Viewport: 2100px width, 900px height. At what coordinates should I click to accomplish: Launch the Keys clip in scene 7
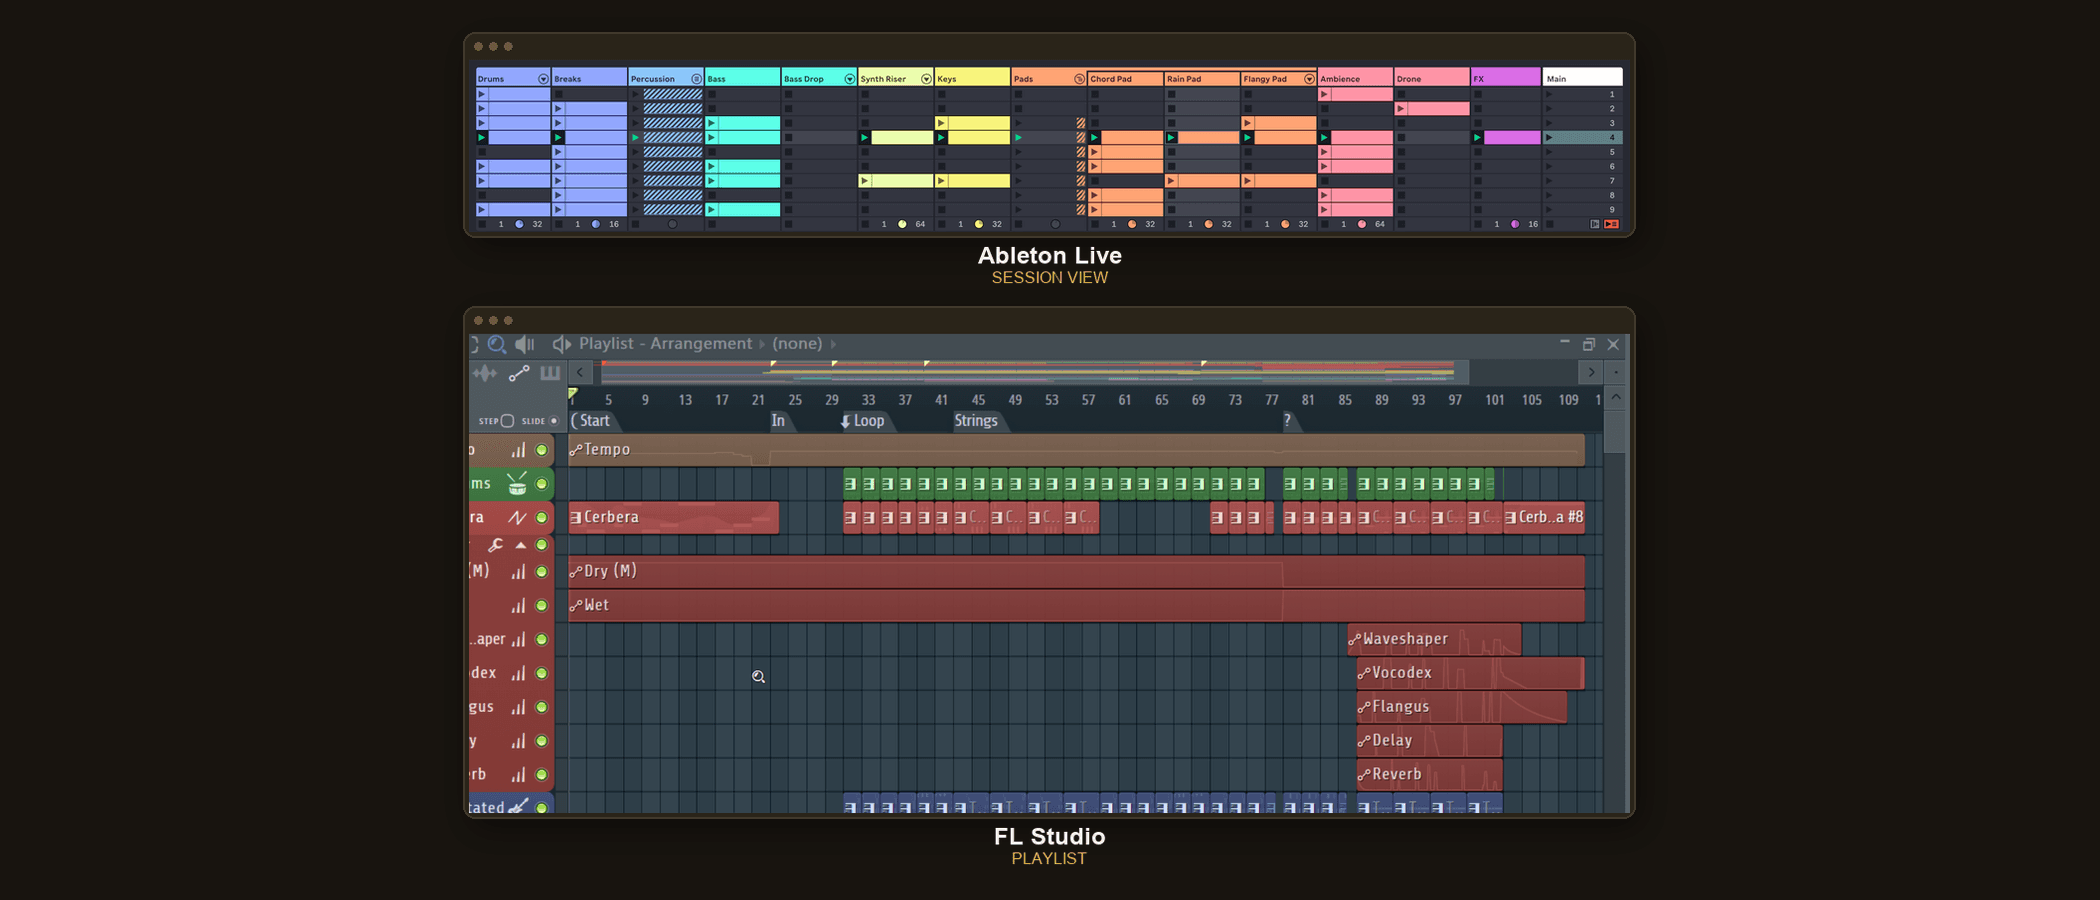pyautogui.click(x=941, y=181)
